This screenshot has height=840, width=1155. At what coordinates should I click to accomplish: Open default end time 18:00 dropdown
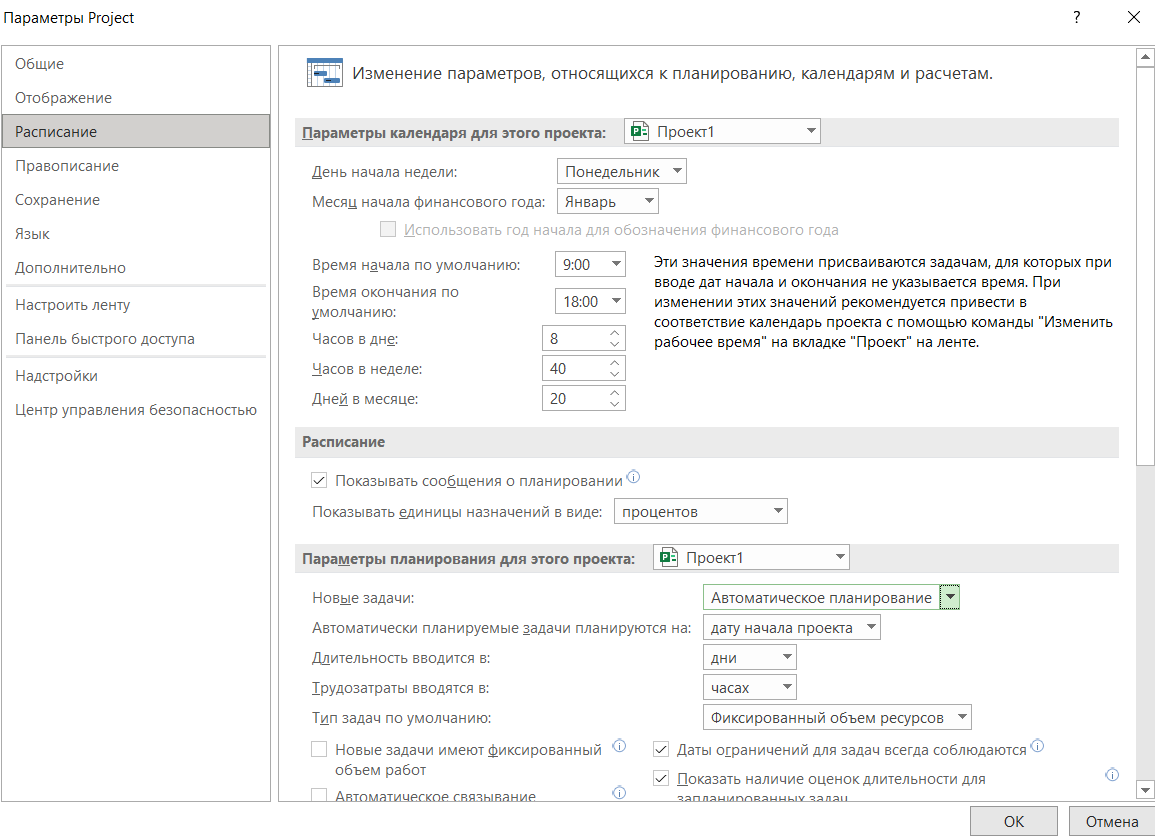point(590,301)
